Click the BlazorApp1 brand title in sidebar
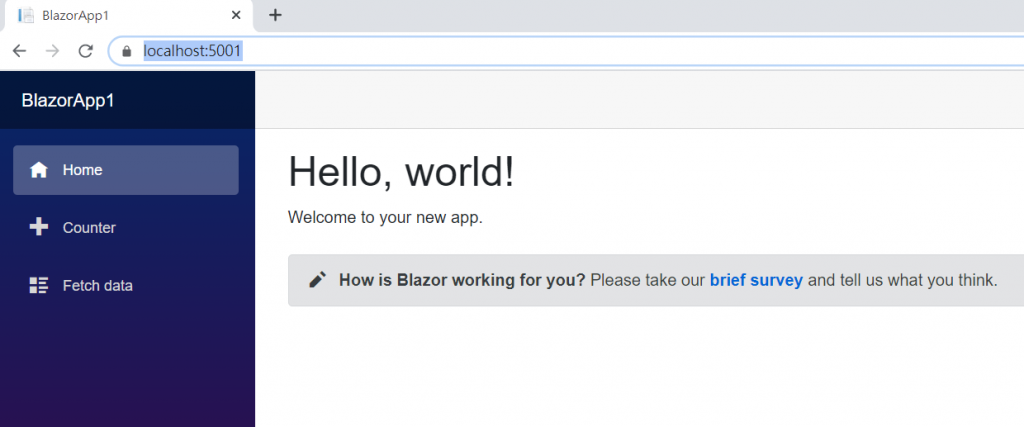The height and width of the screenshot is (427, 1024). [68, 101]
